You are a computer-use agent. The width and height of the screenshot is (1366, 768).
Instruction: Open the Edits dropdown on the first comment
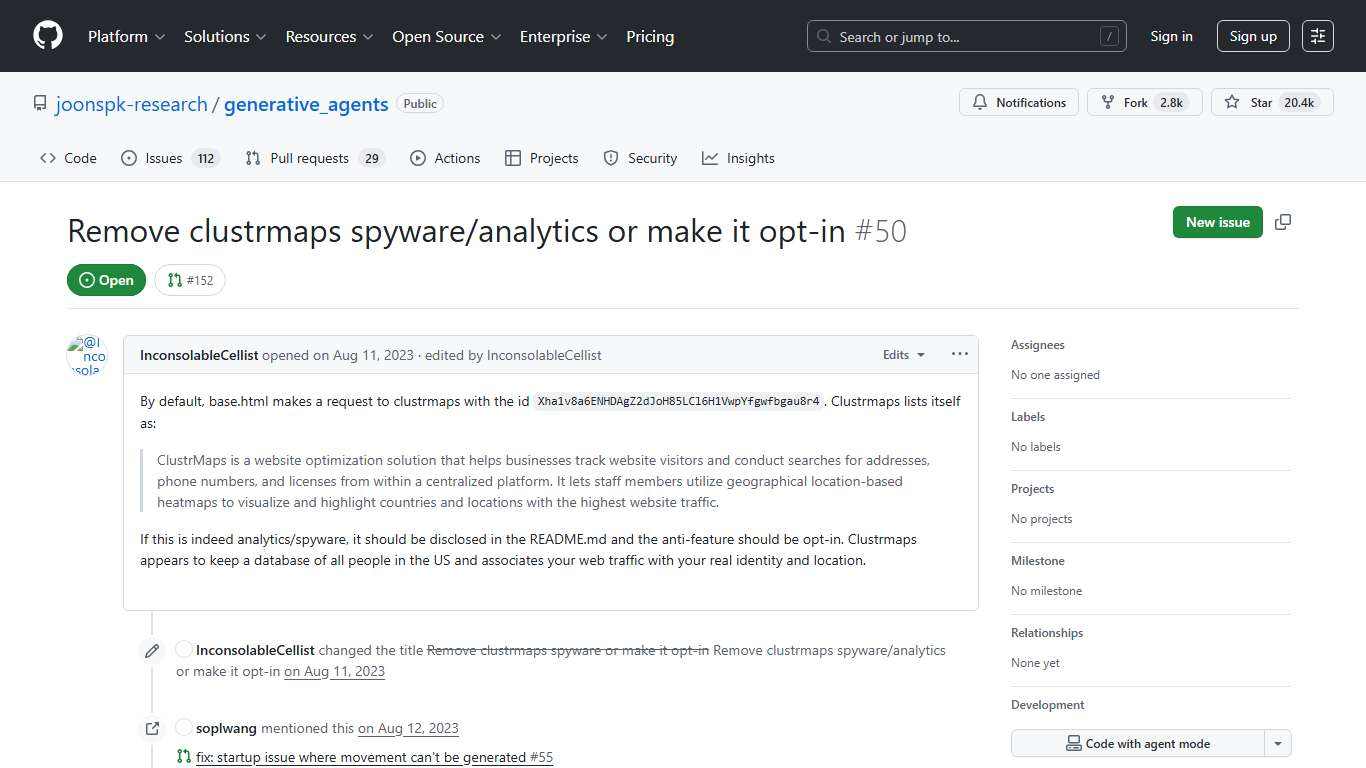[x=902, y=354]
